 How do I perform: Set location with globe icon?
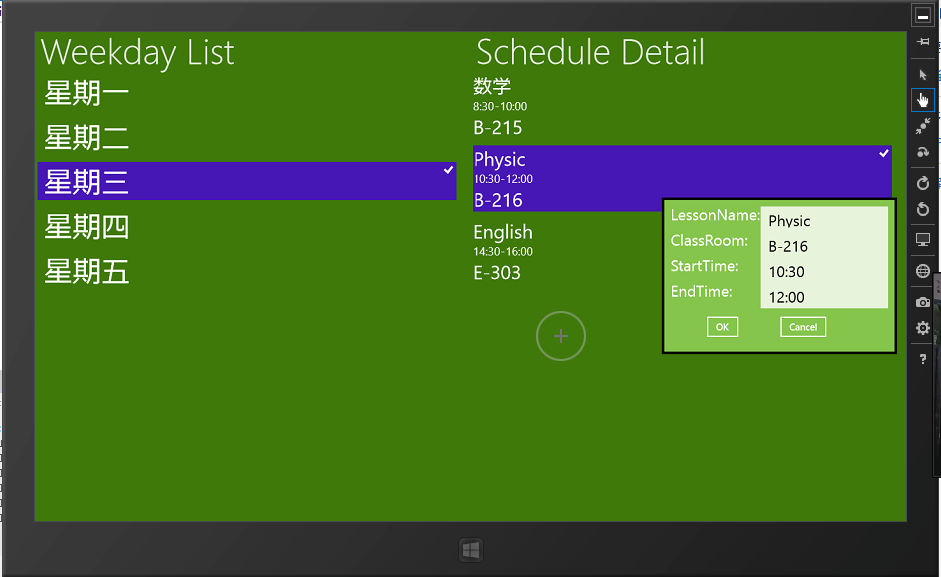[922, 271]
